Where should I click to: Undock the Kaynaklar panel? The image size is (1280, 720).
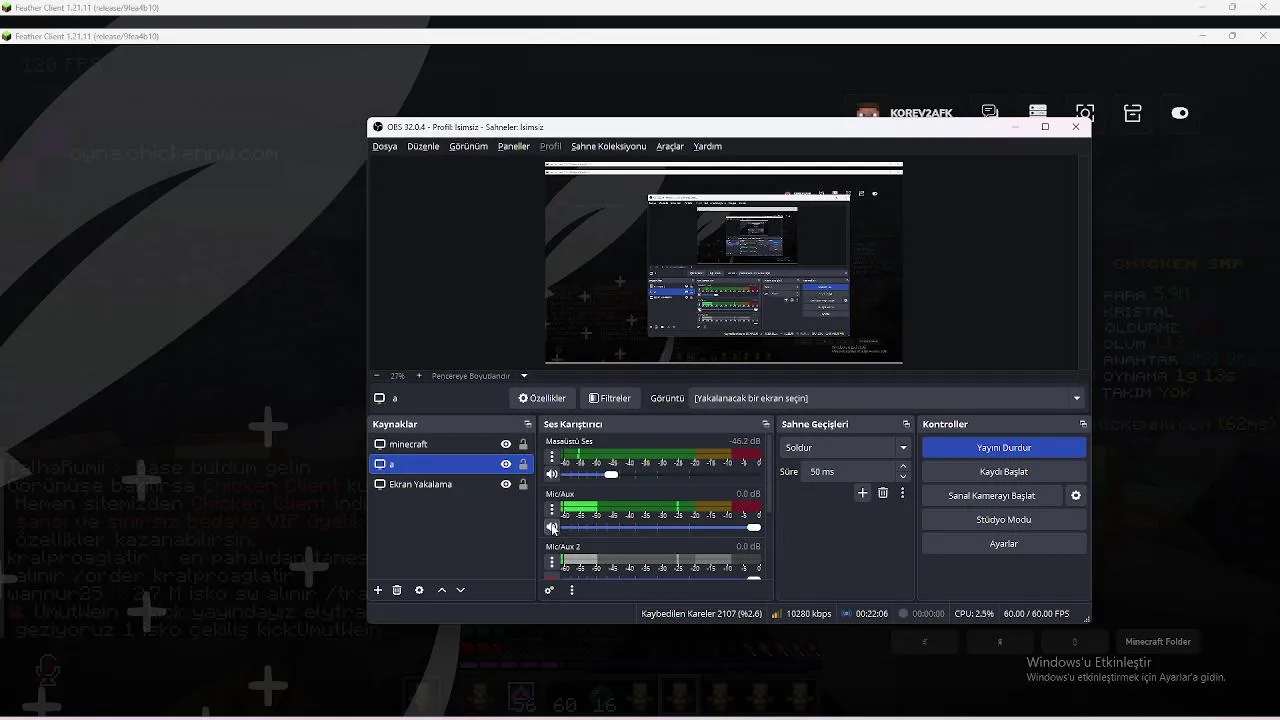(x=528, y=424)
